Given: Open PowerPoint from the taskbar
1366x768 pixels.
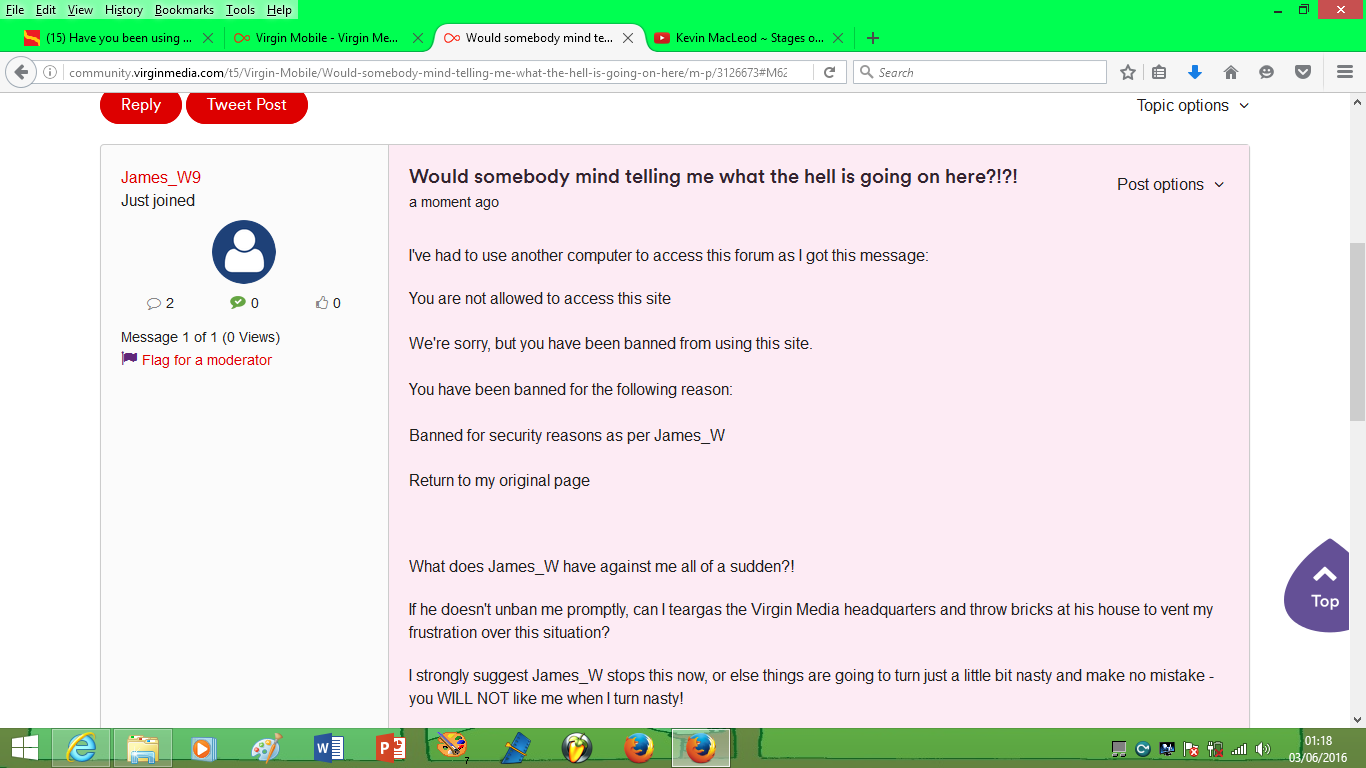Looking at the screenshot, I should 388,747.
